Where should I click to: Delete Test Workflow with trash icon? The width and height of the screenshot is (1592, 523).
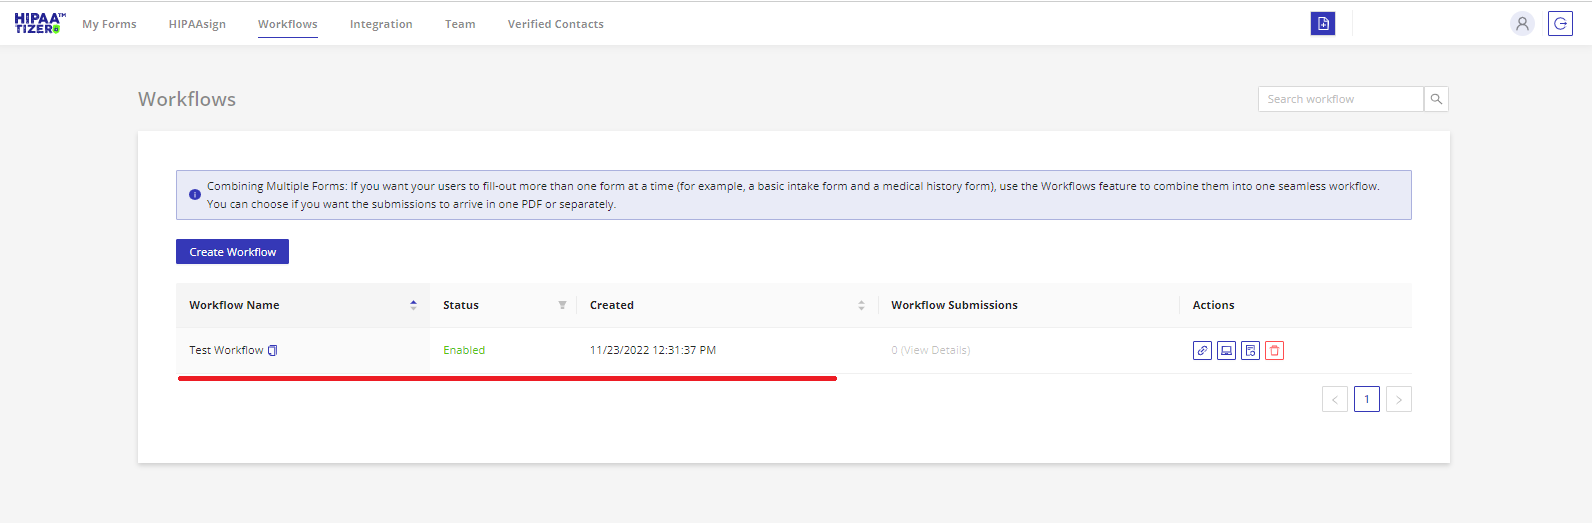(x=1274, y=350)
